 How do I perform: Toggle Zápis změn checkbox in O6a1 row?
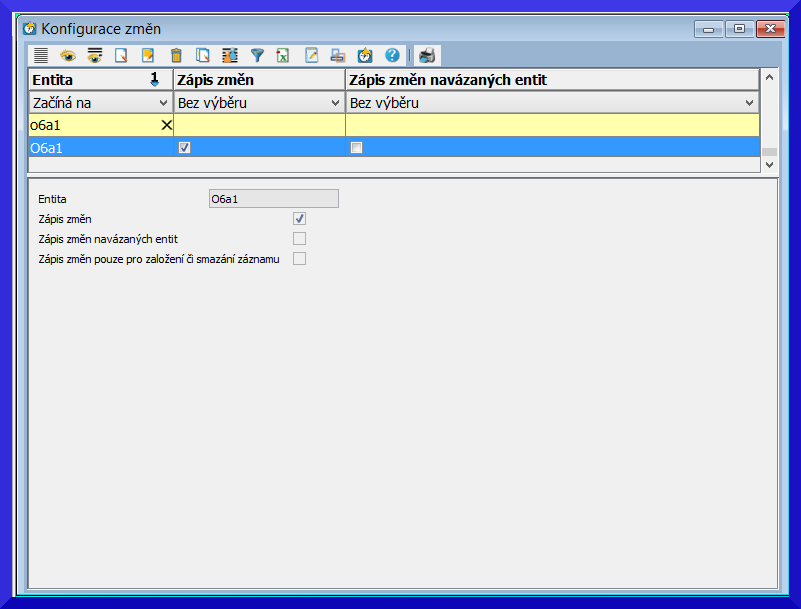tap(183, 148)
